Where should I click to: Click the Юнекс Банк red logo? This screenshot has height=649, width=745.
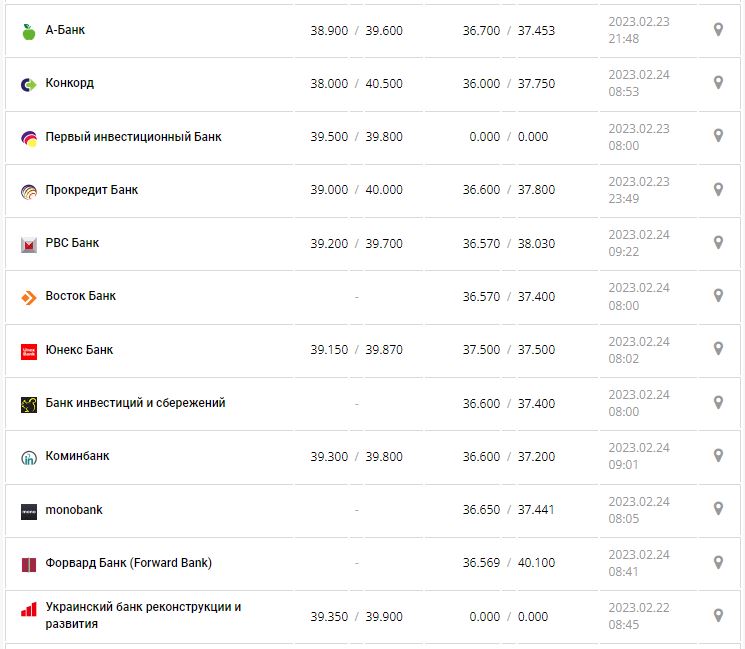(x=28, y=351)
